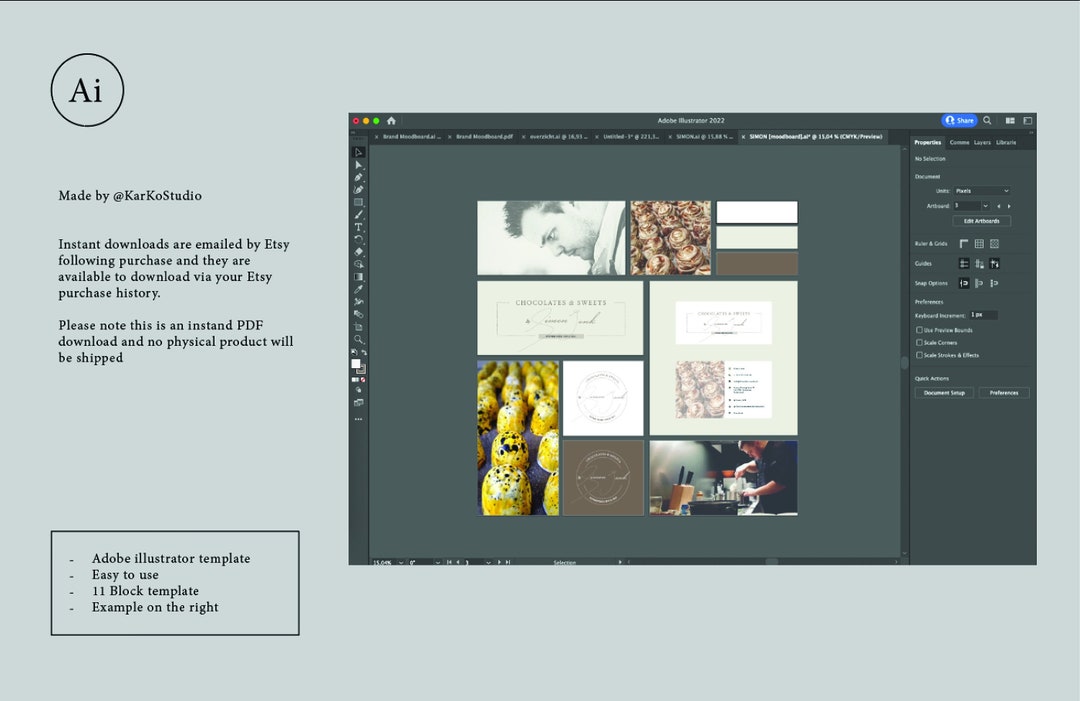This screenshot has width=1080, height=701.
Task: Switch to Brand Moodboard.pdf tab
Action: point(484,137)
